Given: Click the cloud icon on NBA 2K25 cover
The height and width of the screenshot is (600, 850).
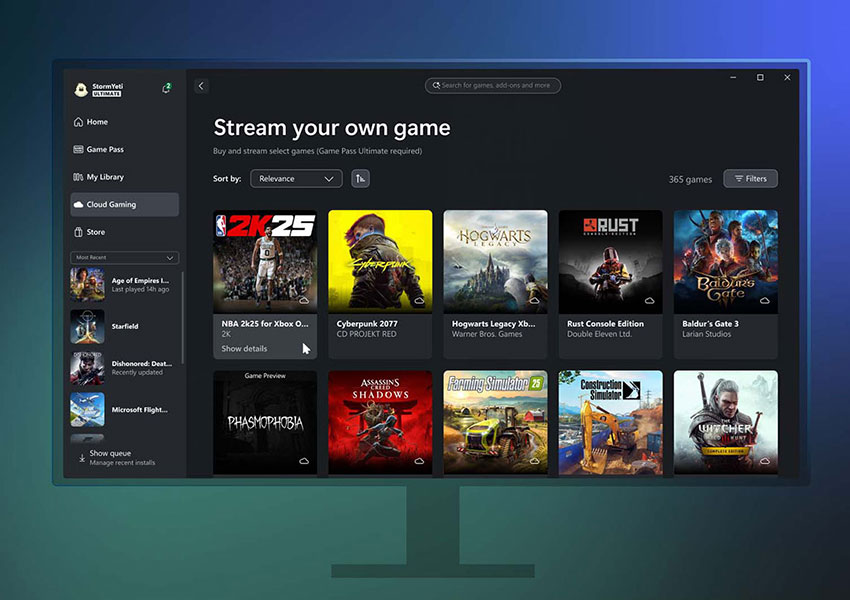Looking at the screenshot, I should point(304,300).
